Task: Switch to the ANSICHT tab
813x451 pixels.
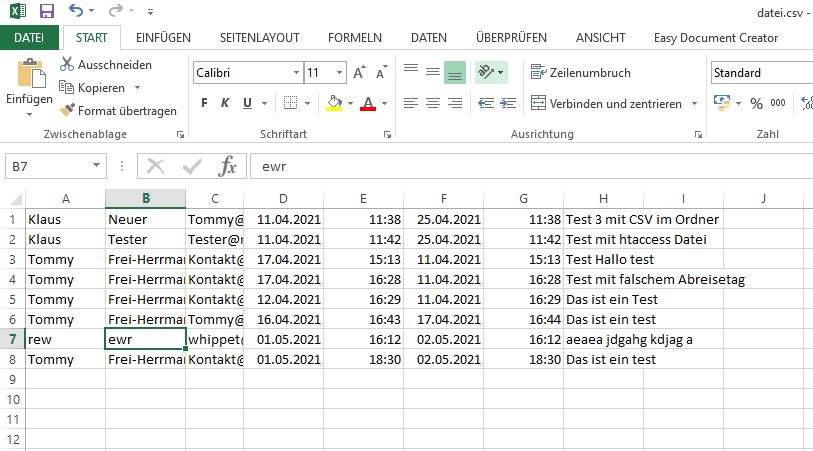Action: [600, 38]
